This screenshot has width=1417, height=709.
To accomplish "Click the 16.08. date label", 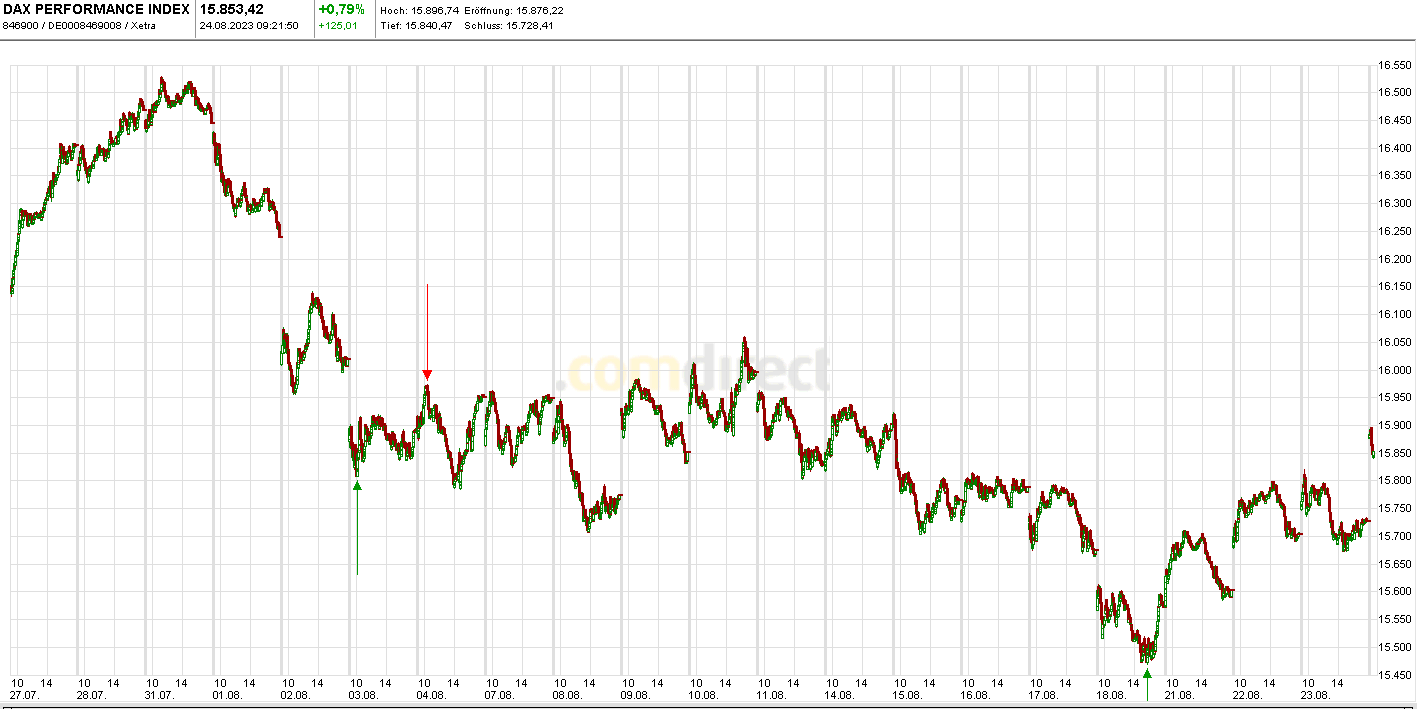I will coord(975,695).
